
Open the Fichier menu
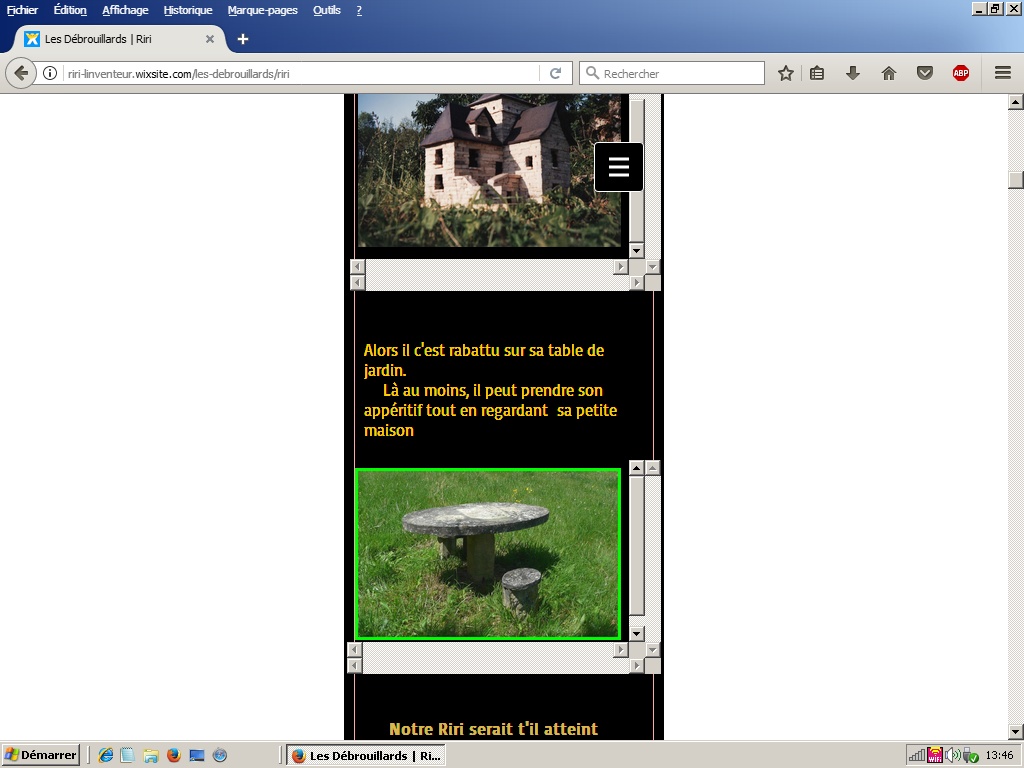(22, 10)
